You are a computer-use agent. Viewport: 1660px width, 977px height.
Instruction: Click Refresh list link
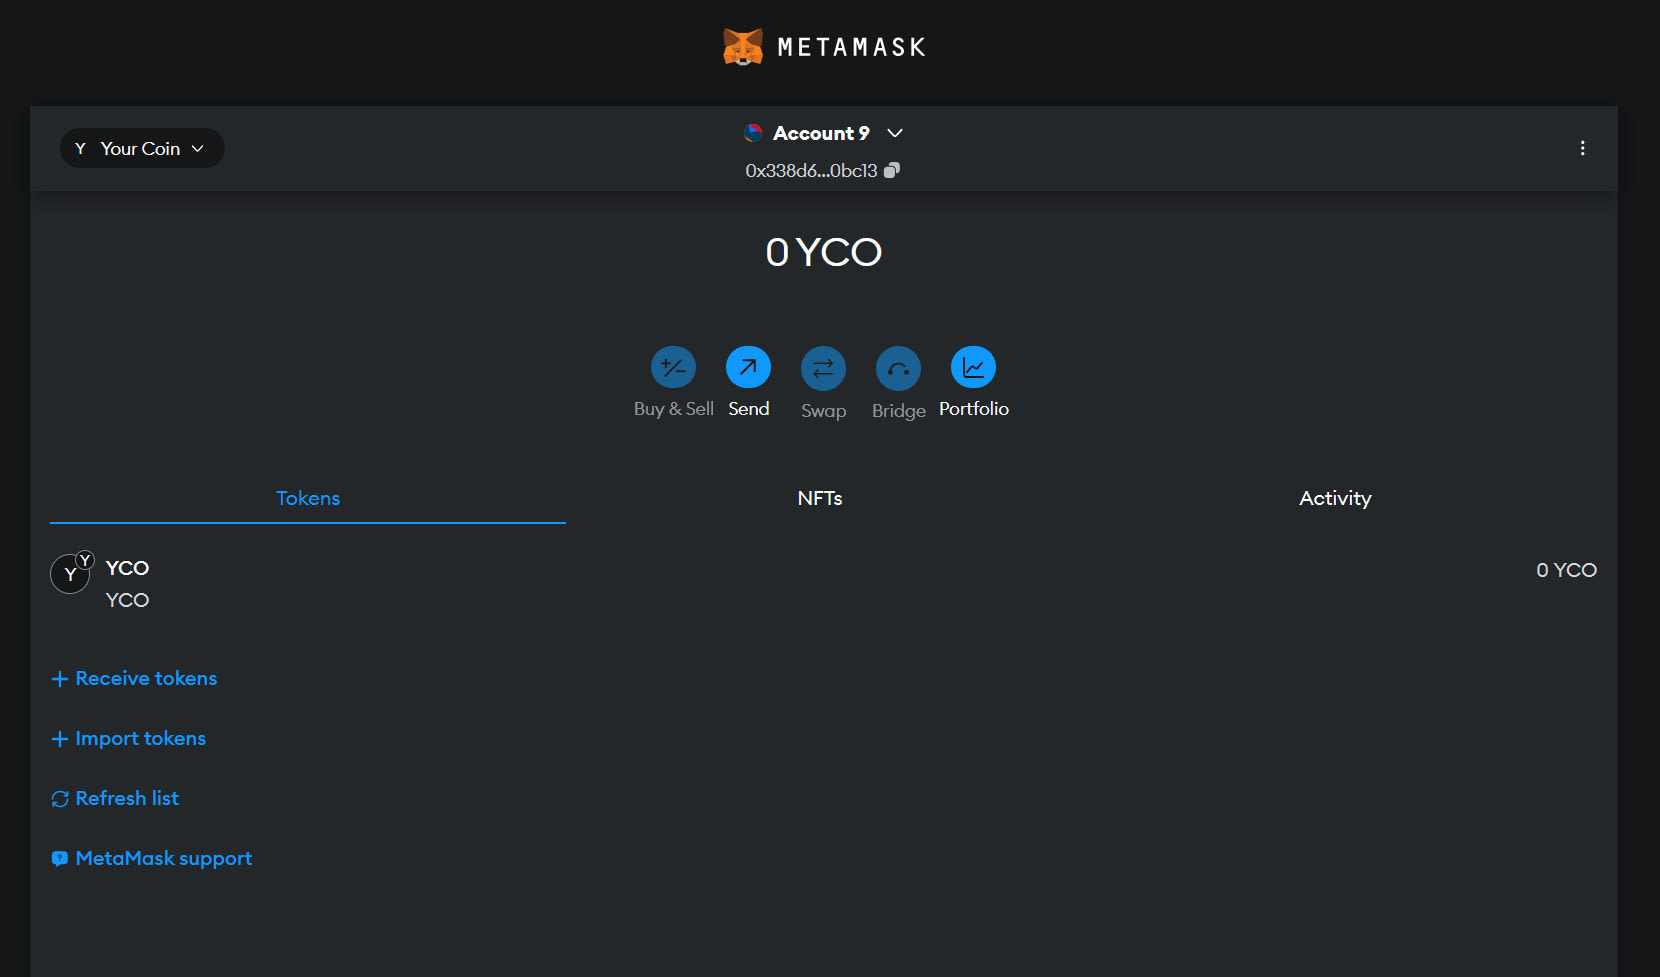click(127, 798)
